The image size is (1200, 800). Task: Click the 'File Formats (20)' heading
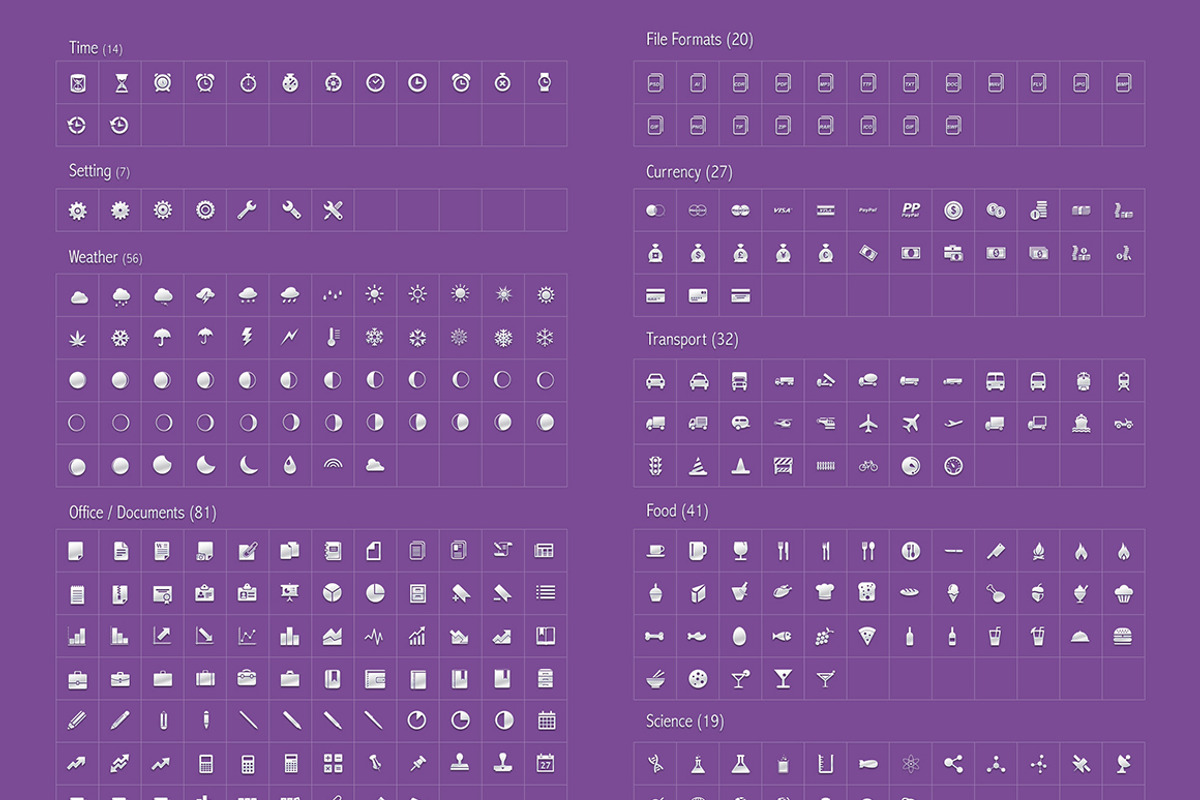700,39
